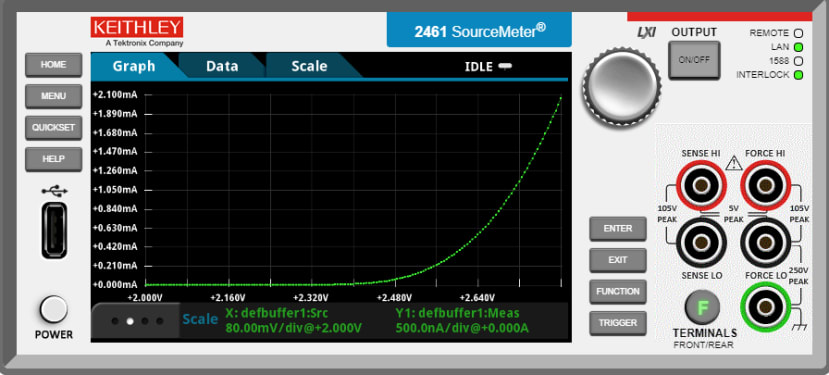
Task: Switch to the Data tab
Action: tap(222, 66)
